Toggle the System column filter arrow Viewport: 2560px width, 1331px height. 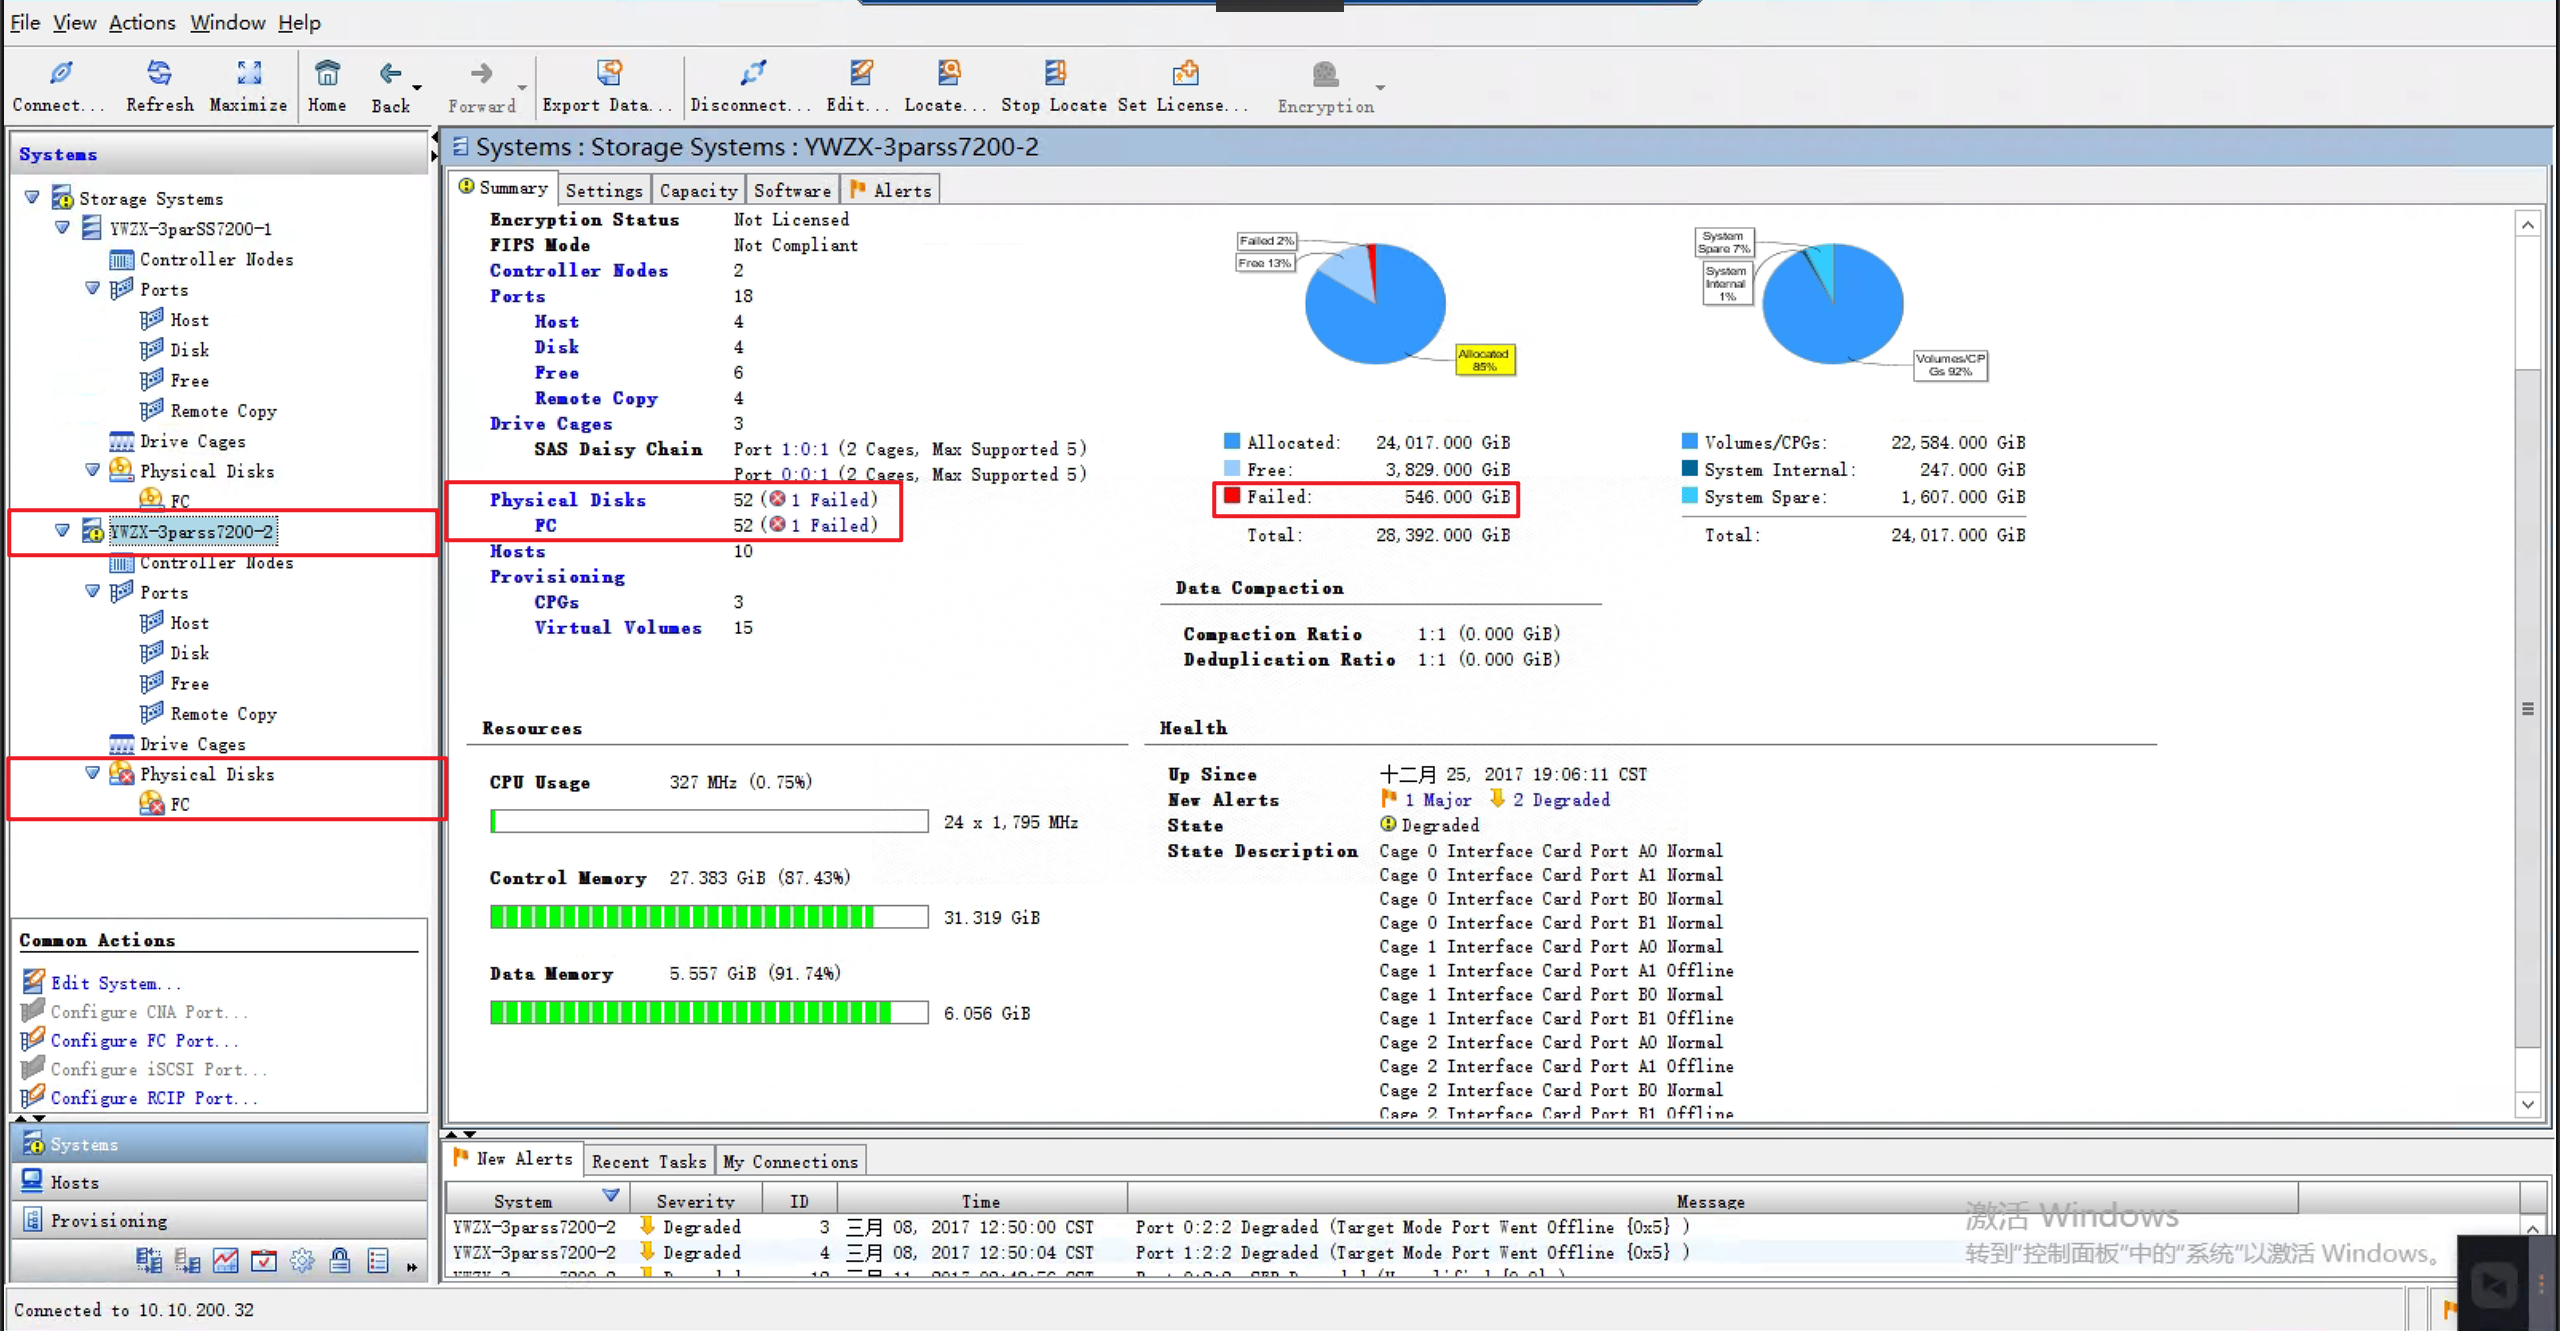tap(611, 1195)
